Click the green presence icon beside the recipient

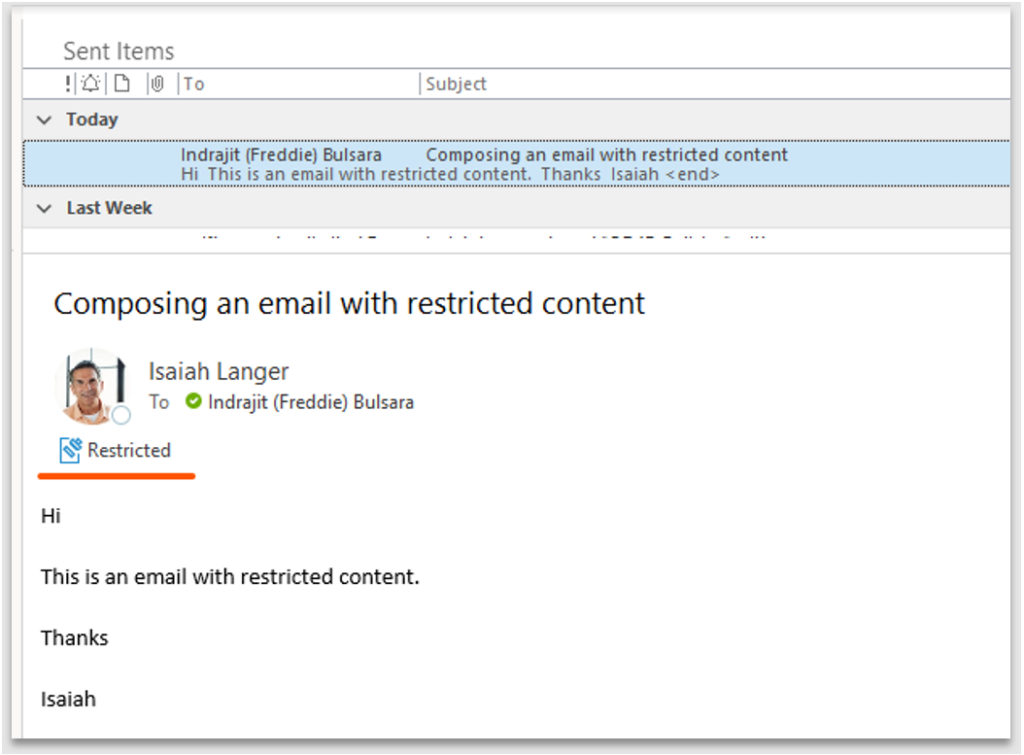[x=194, y=402]
